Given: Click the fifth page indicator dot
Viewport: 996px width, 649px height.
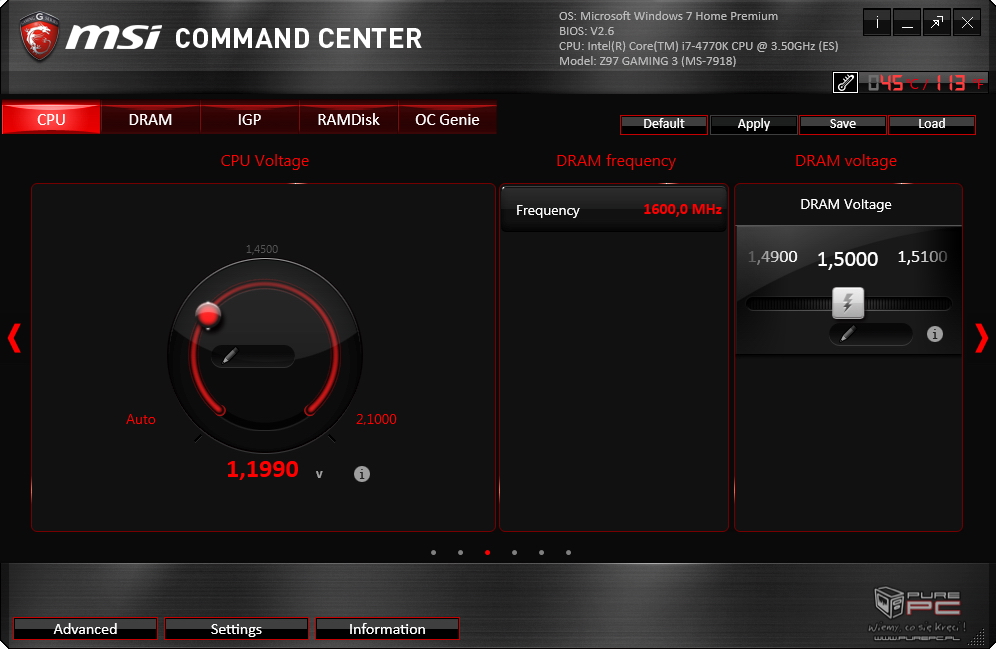Looking at the screenshot, I should (541, 552).
